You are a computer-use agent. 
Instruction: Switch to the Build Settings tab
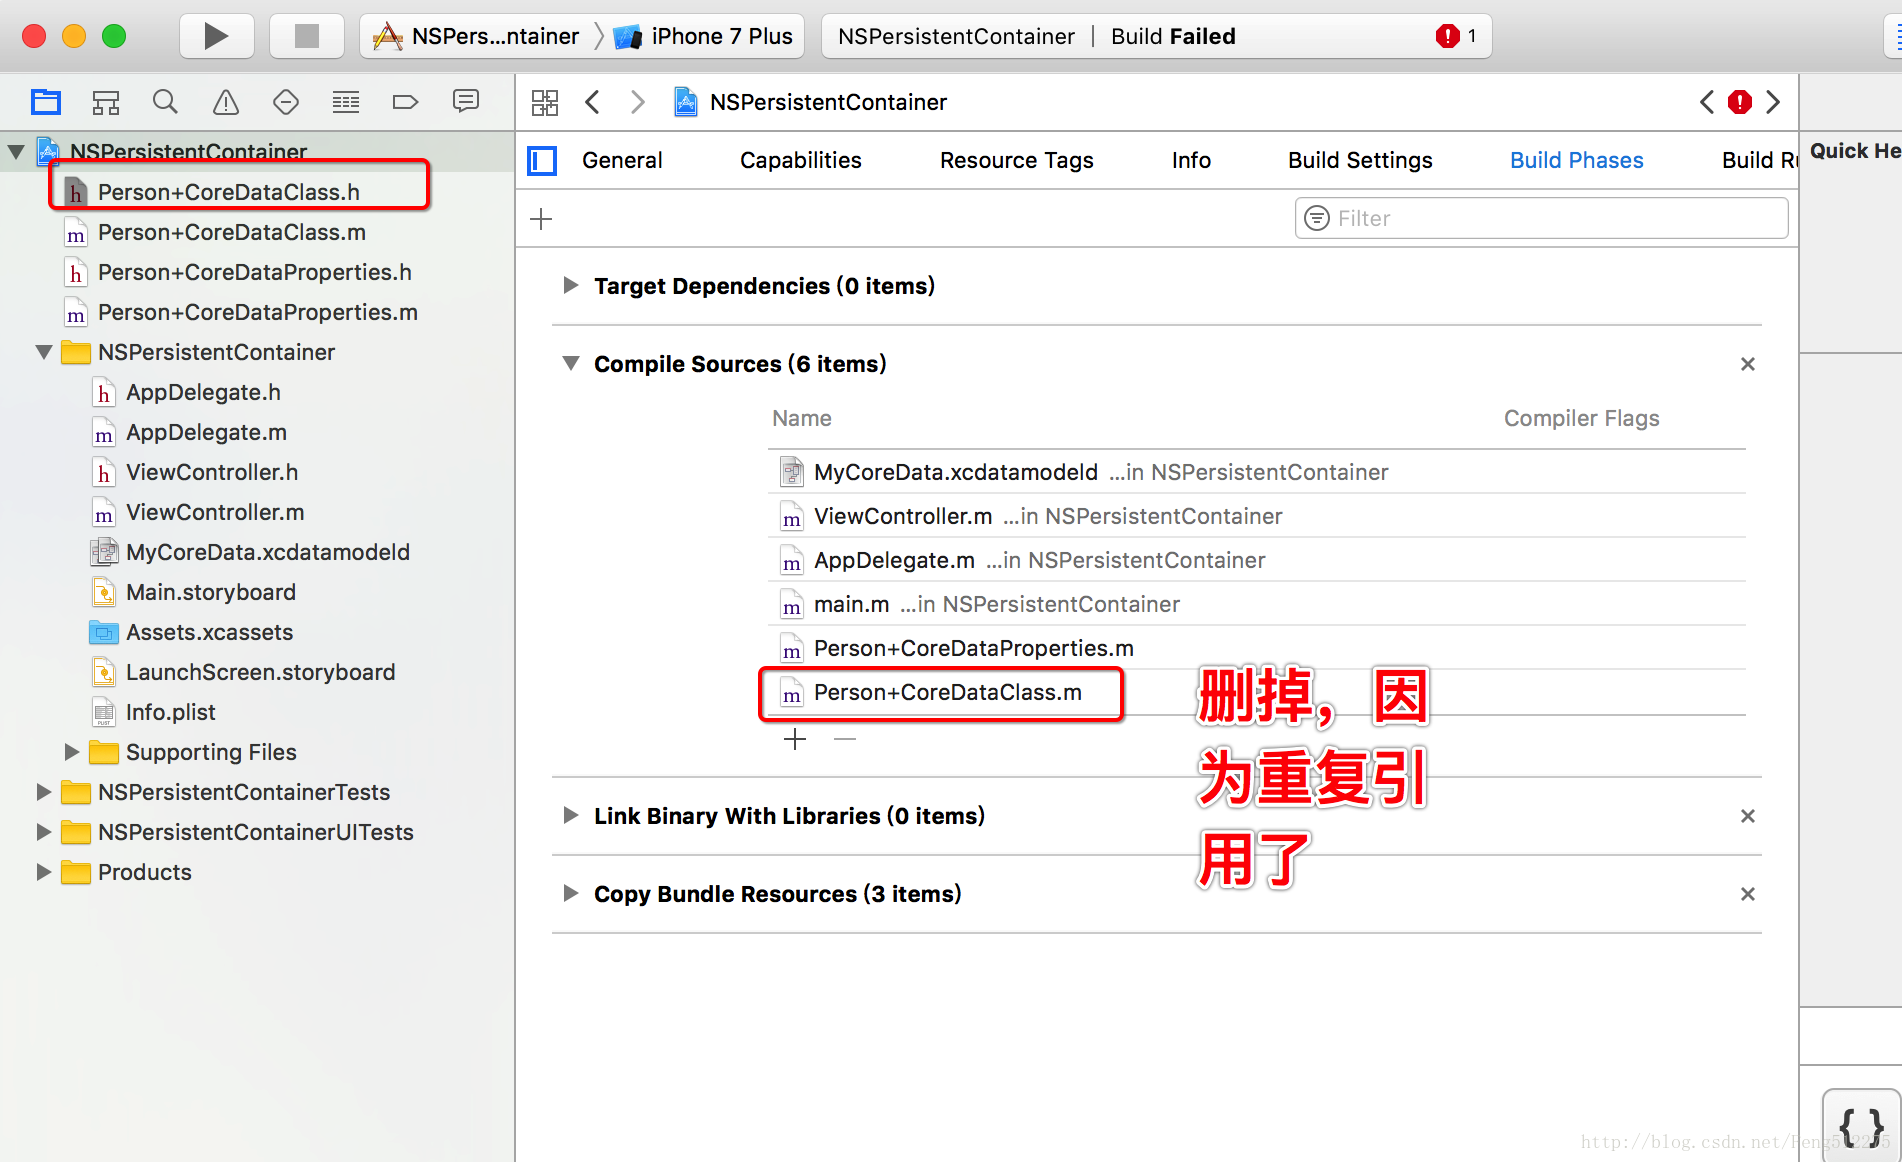coord(1360,161)
